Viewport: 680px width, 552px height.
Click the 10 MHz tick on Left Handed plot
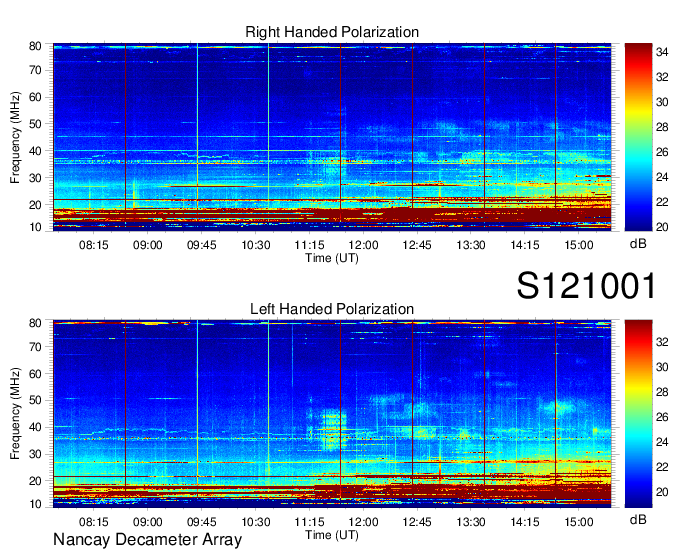tap(35, 504)
